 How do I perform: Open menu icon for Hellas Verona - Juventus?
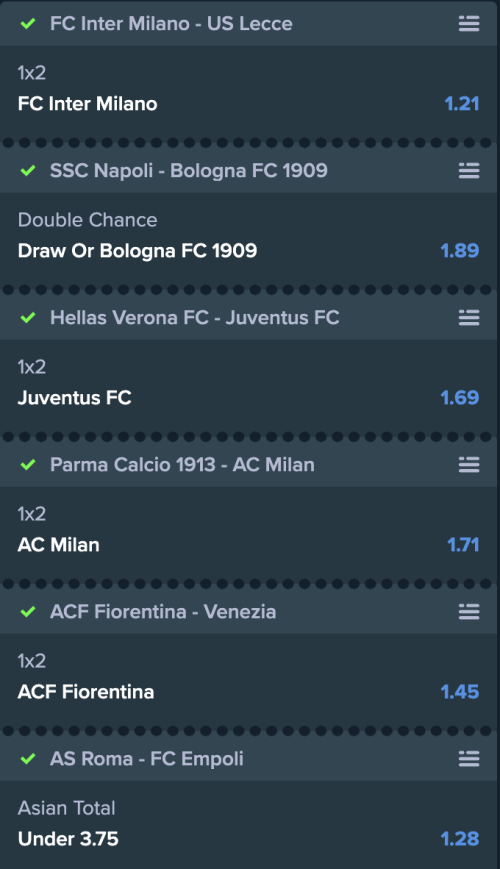(469, 318)
